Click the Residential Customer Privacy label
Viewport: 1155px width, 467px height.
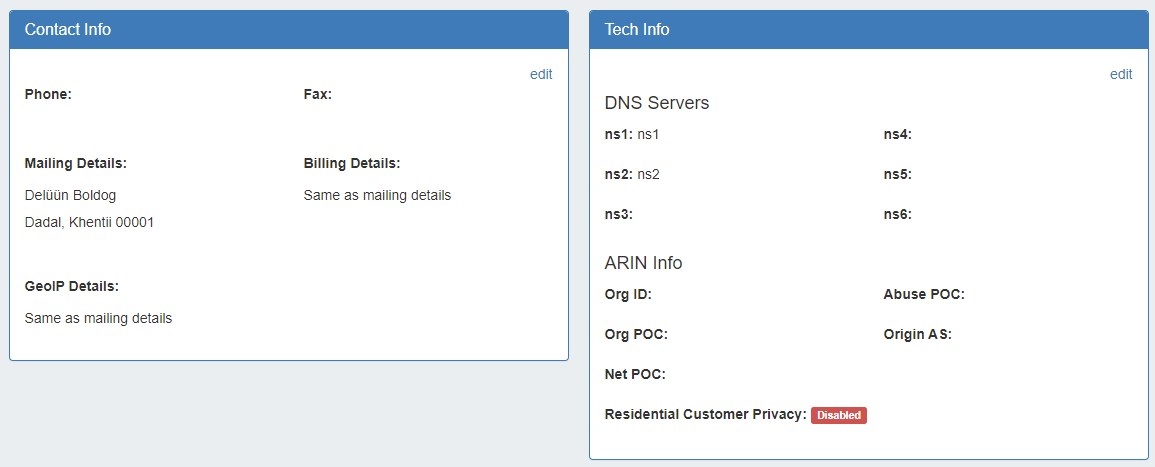tap(705, 414)
